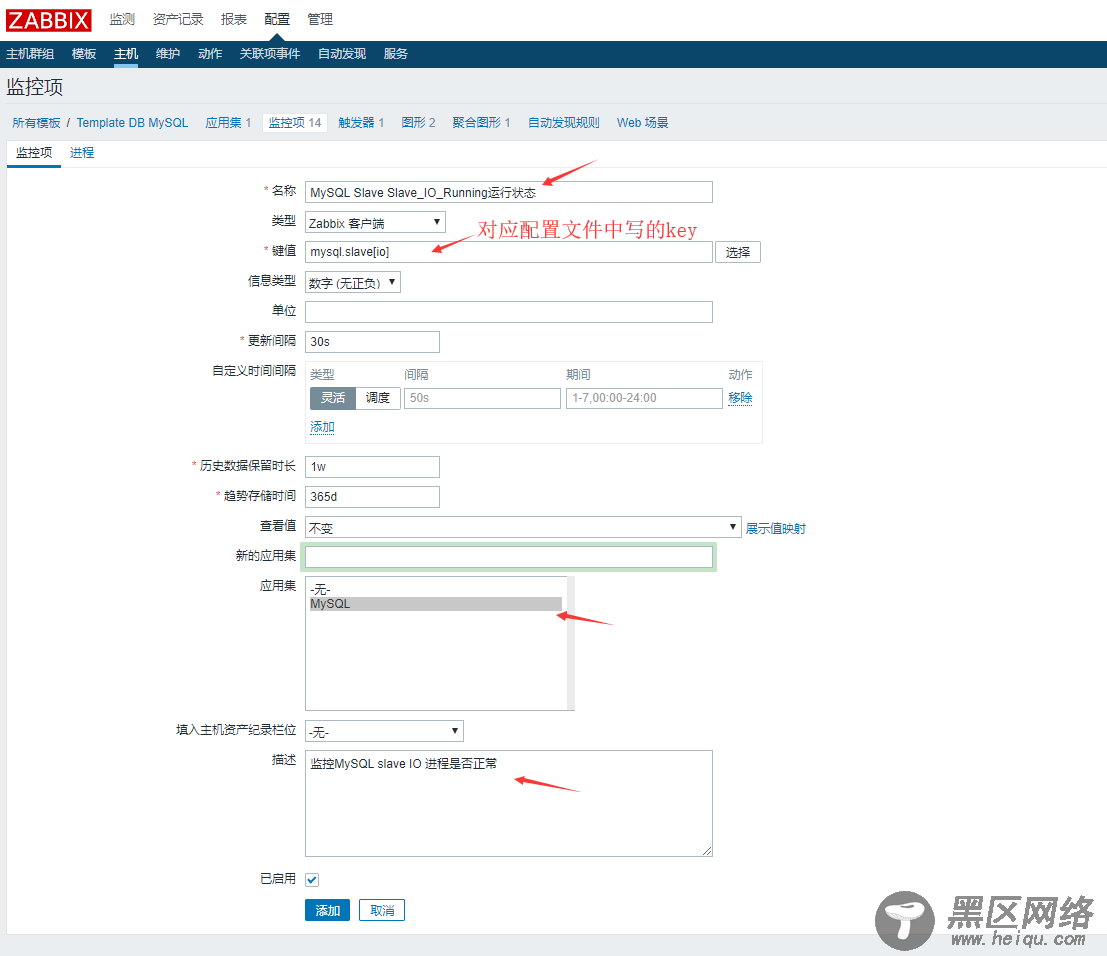Click the 描述 text area
Screen dimensions: 1107x956
click(508, 803)
